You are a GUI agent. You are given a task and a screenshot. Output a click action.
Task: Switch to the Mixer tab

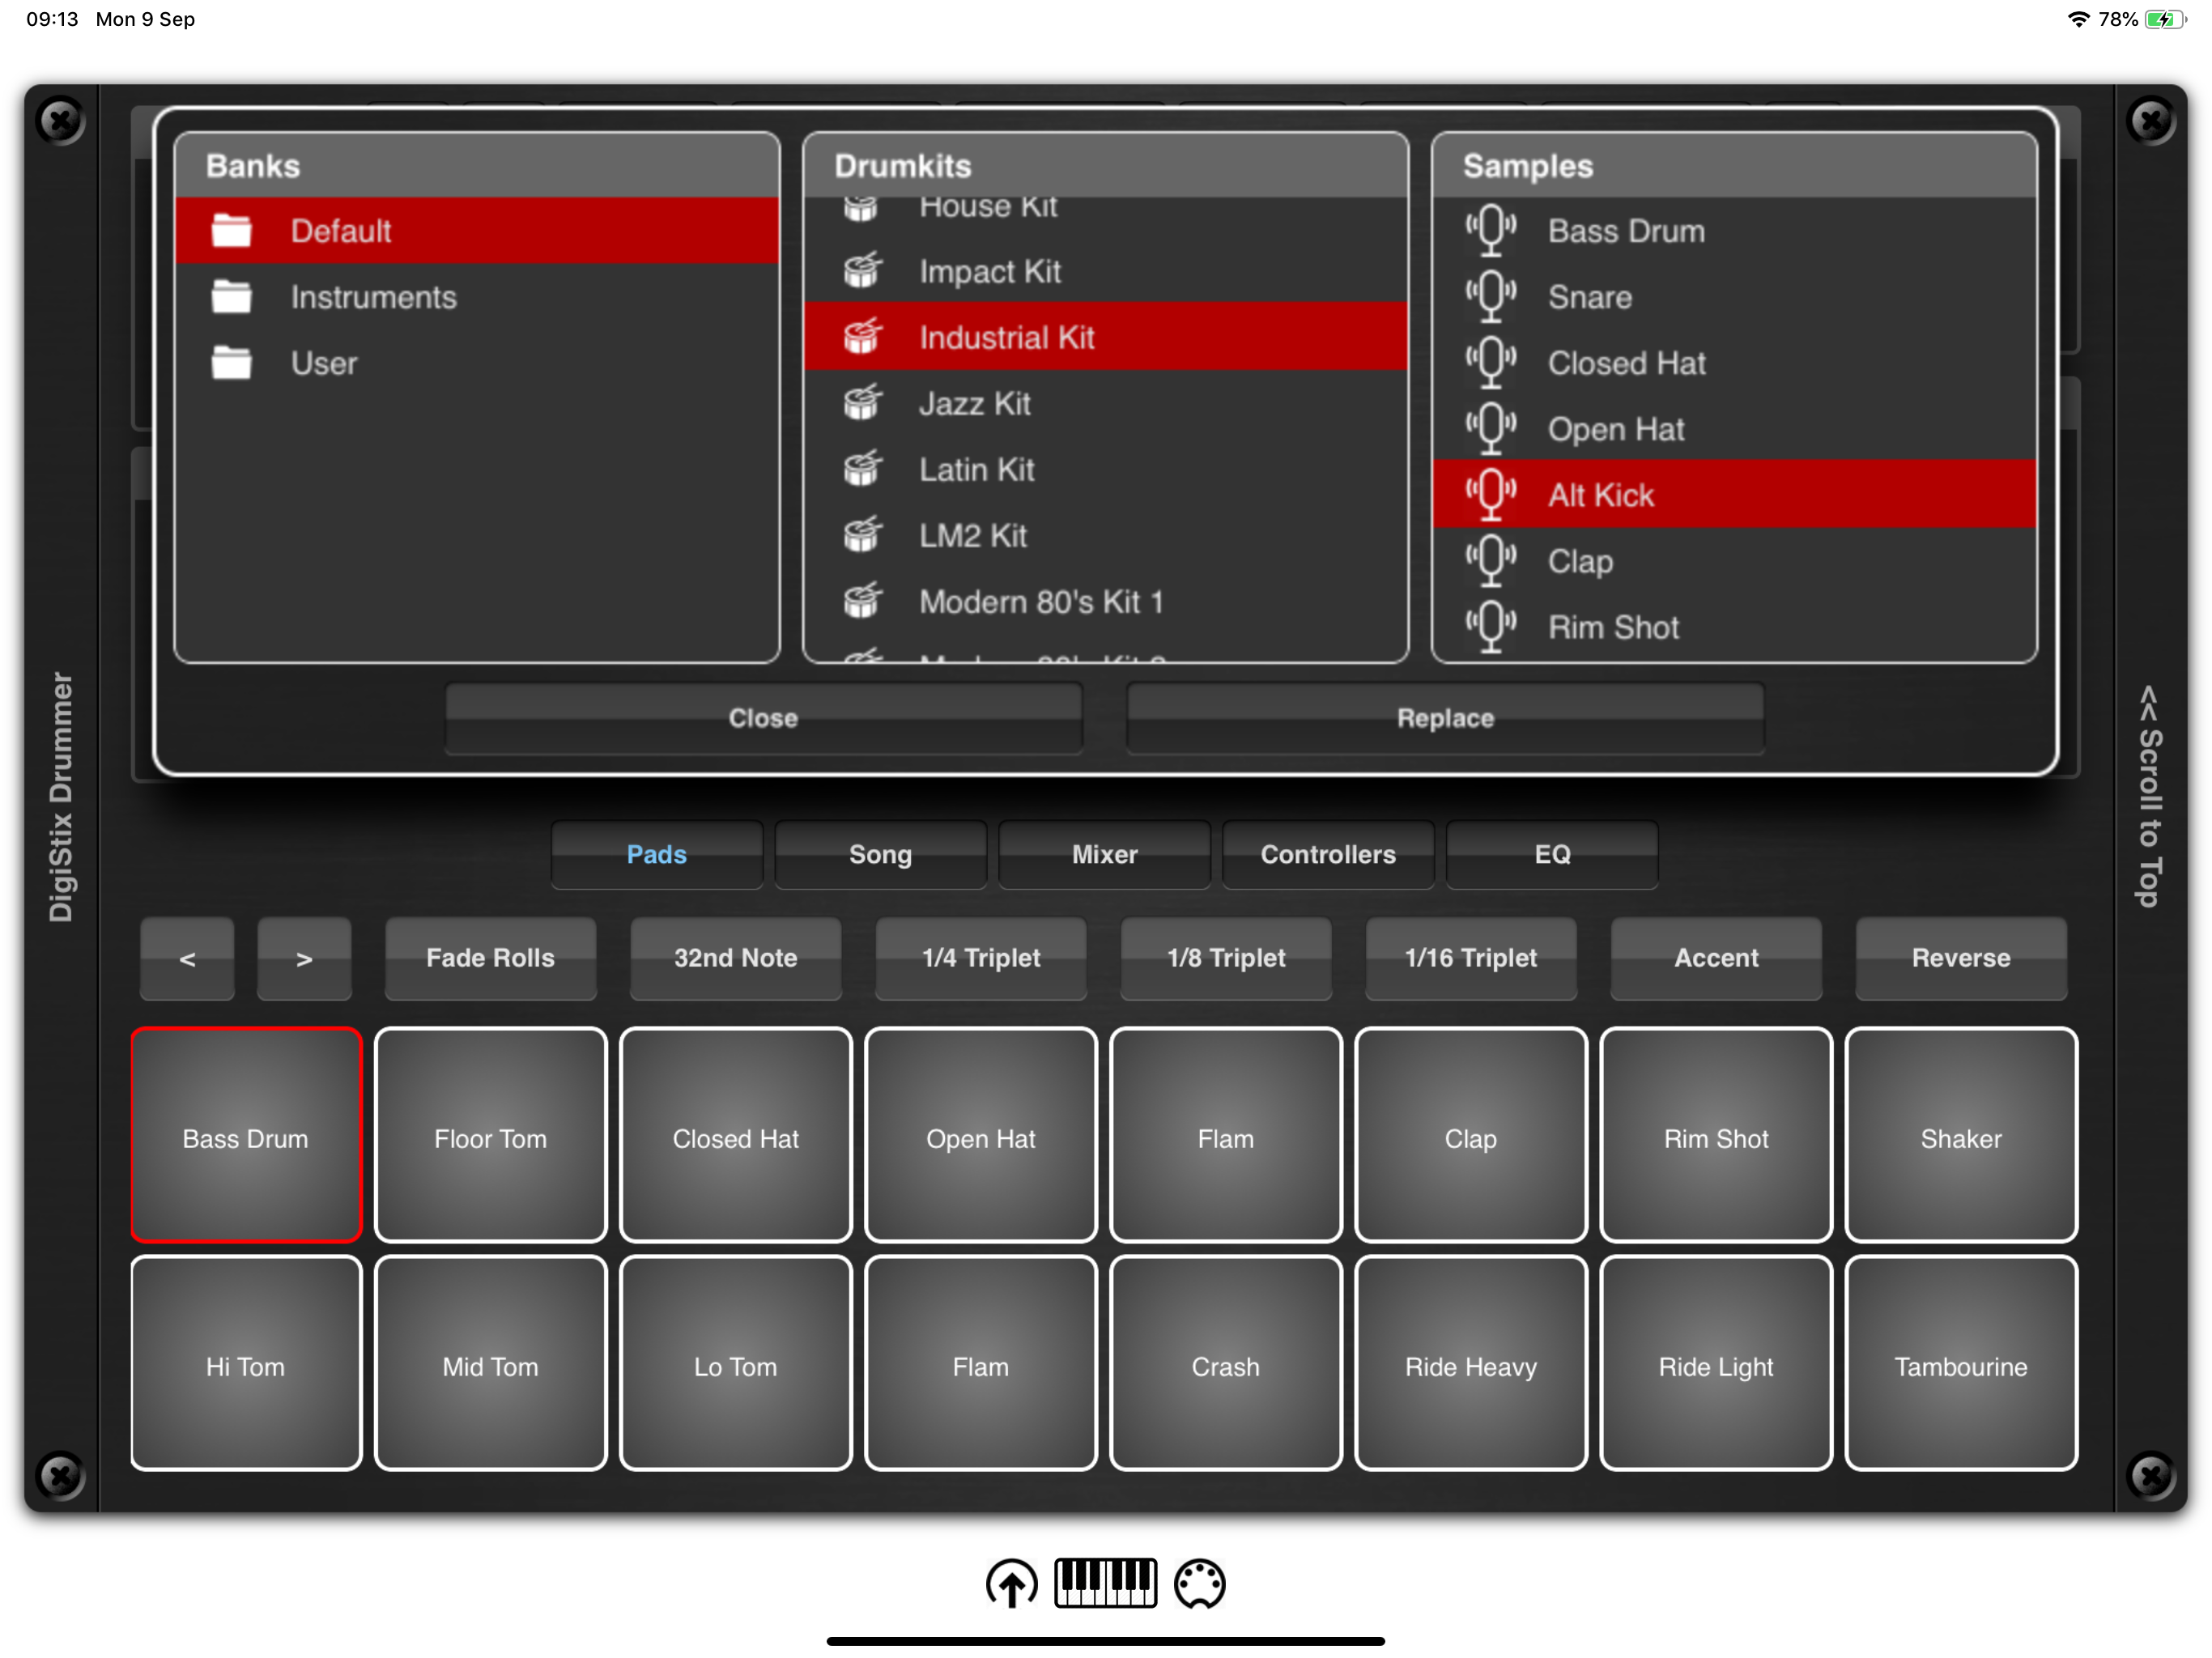[1104, 854]
